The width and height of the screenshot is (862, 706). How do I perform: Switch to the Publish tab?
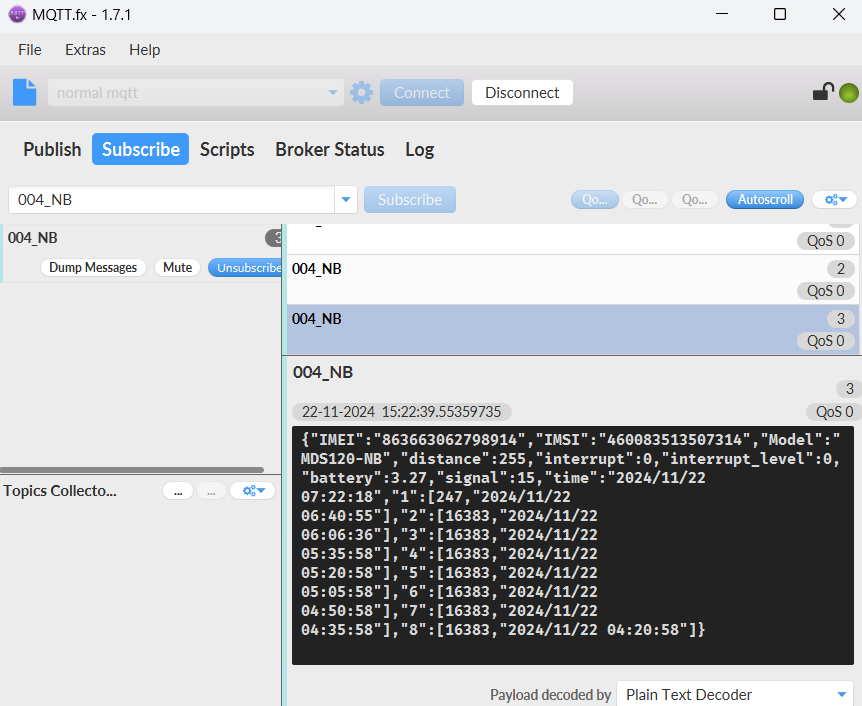pyautogui.click(x=52, y=149)
